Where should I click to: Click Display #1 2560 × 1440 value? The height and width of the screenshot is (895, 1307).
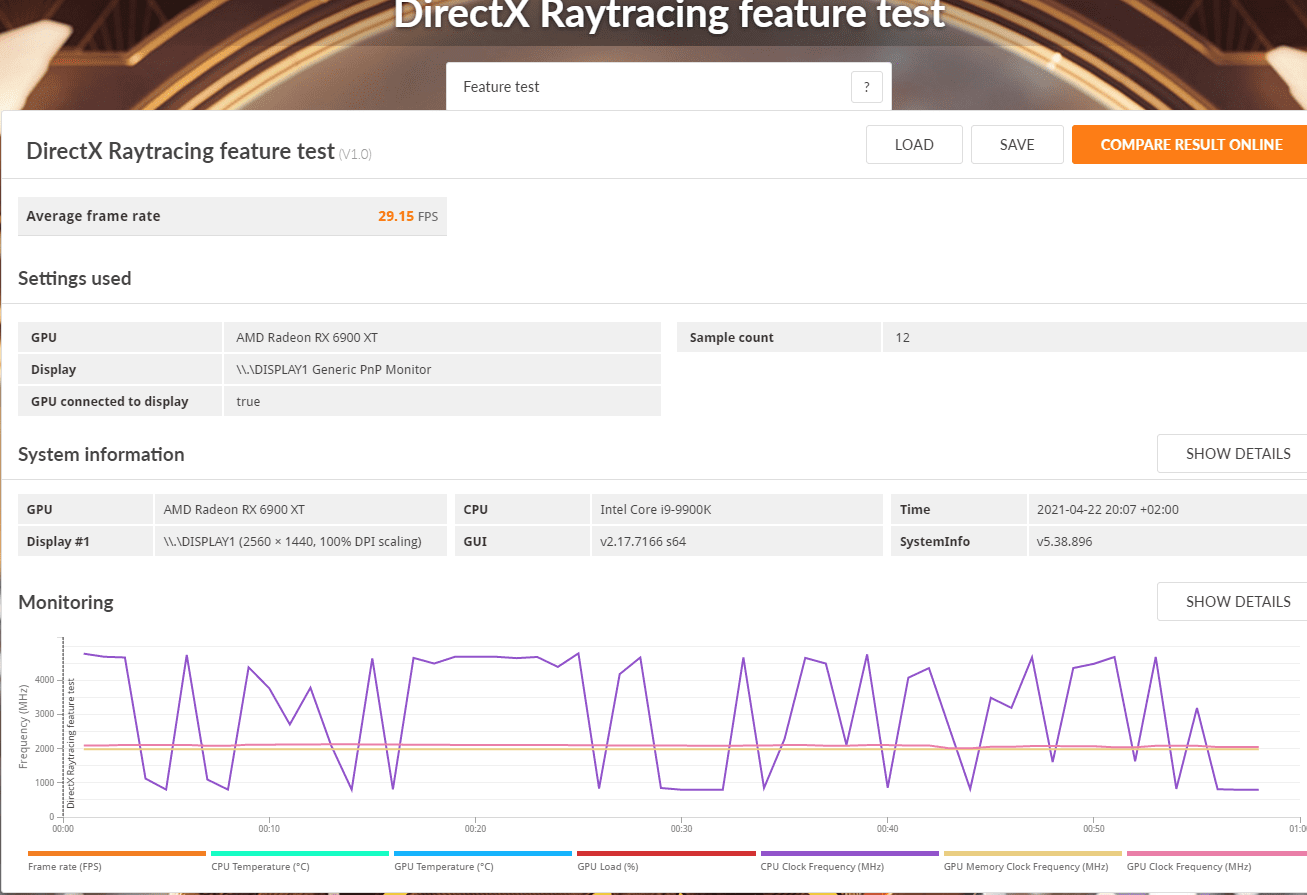293,542
